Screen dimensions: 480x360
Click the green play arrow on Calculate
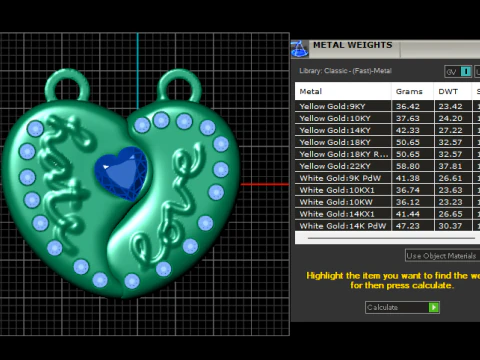434,307
